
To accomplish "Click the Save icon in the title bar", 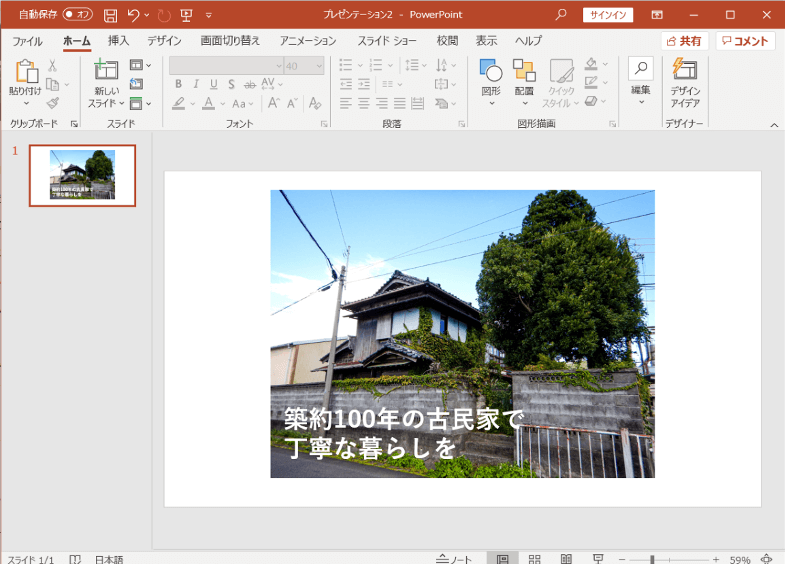I will [110, 15].
